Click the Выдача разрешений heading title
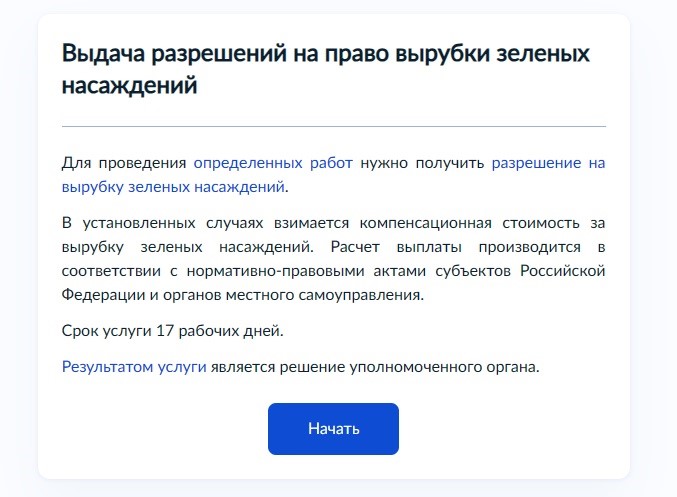This screenshot has width=677, height=497. pos(326,69)
